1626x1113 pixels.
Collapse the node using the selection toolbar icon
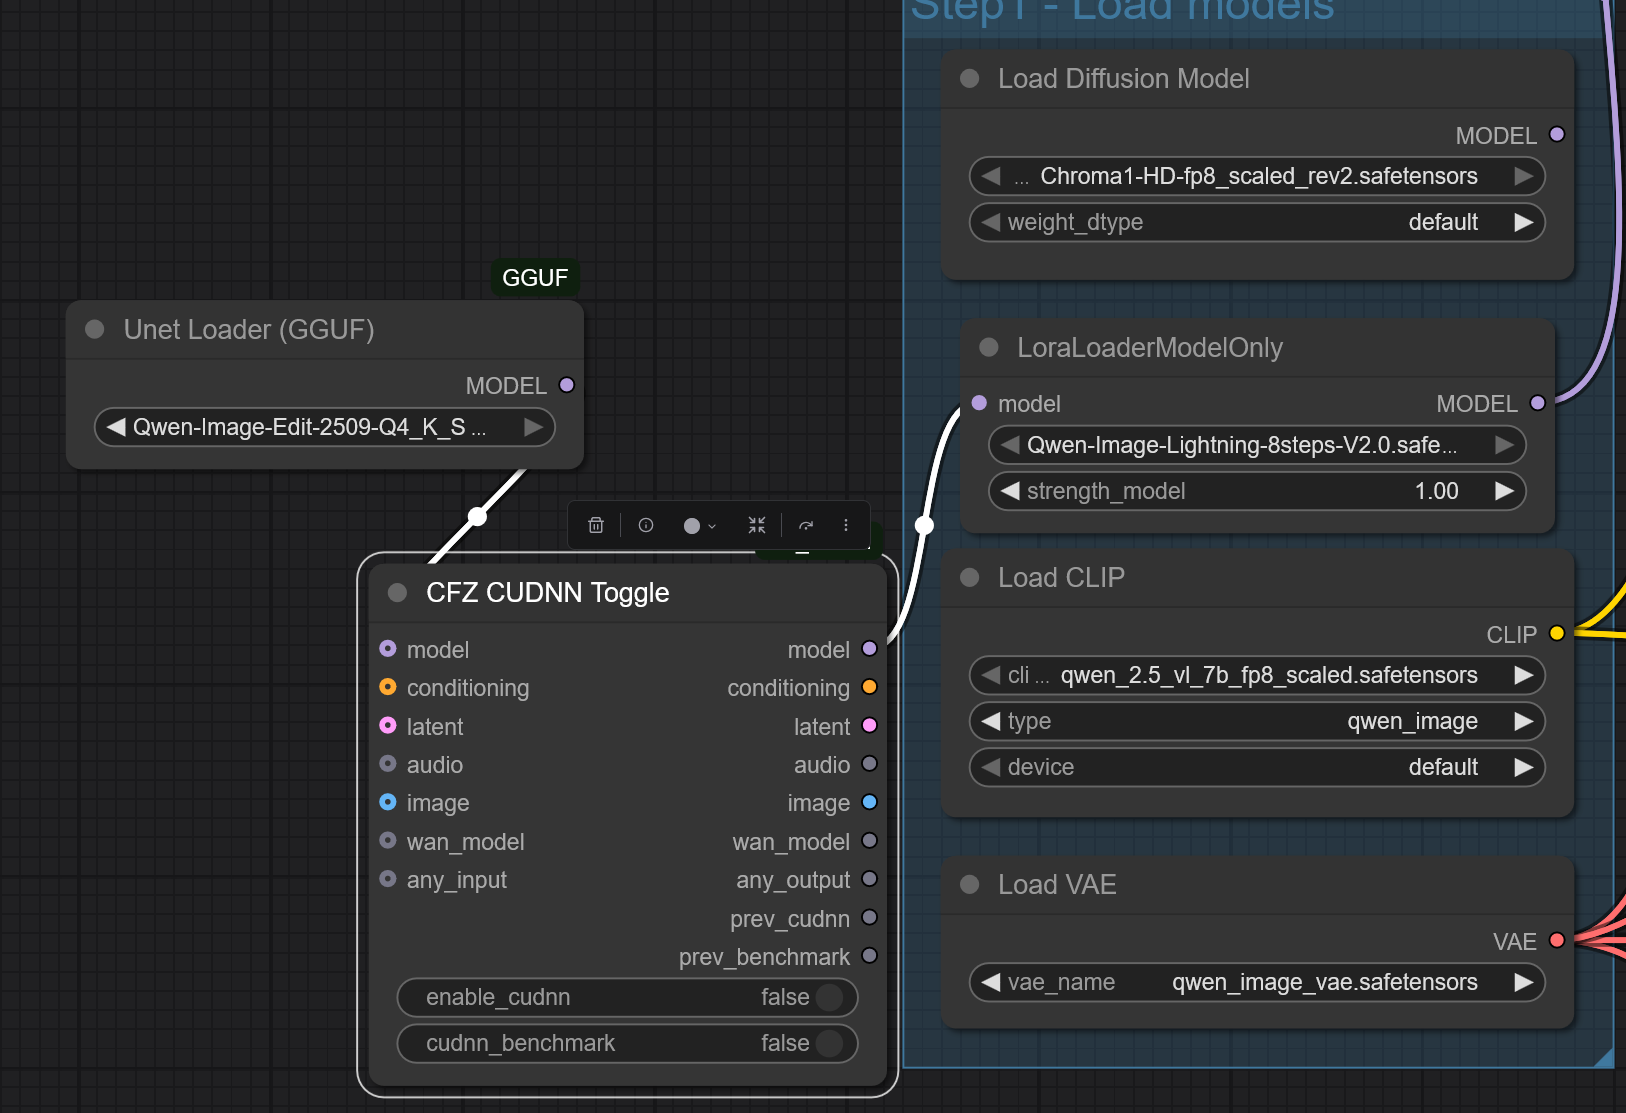click(x=757, y=525)
